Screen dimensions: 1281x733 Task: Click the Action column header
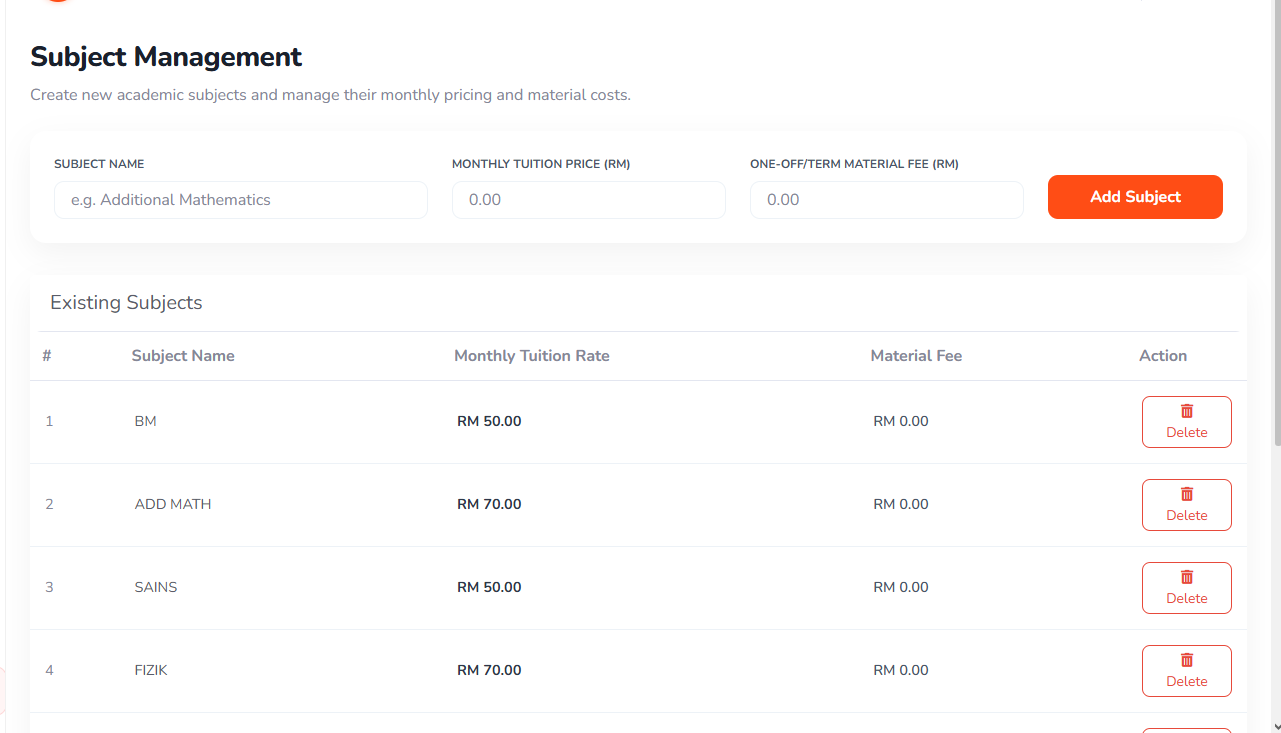(1163, 356)
